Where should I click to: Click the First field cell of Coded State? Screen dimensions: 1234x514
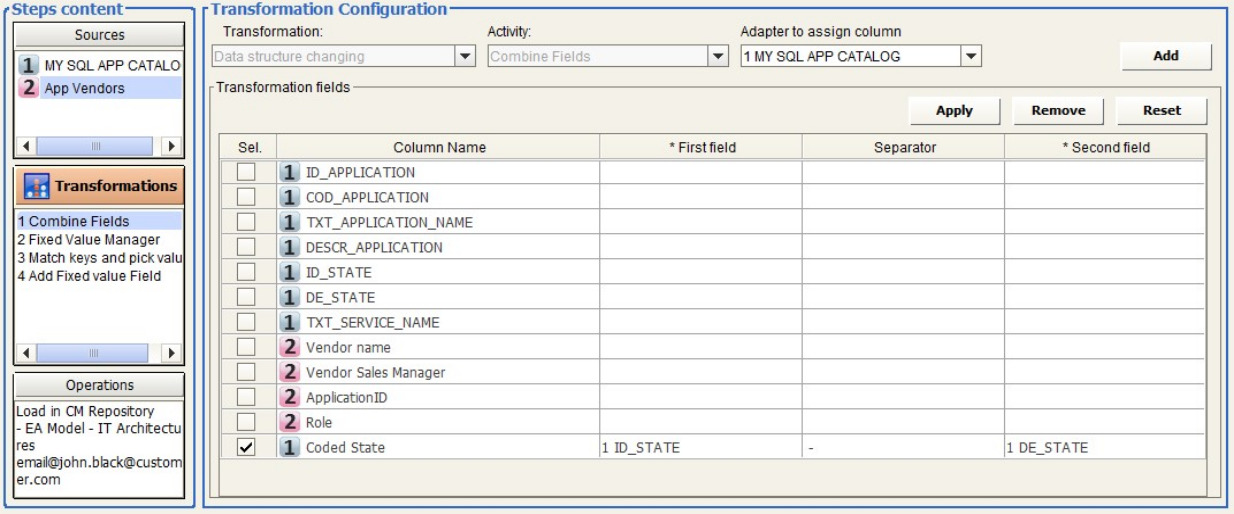(x=700, y=448)
